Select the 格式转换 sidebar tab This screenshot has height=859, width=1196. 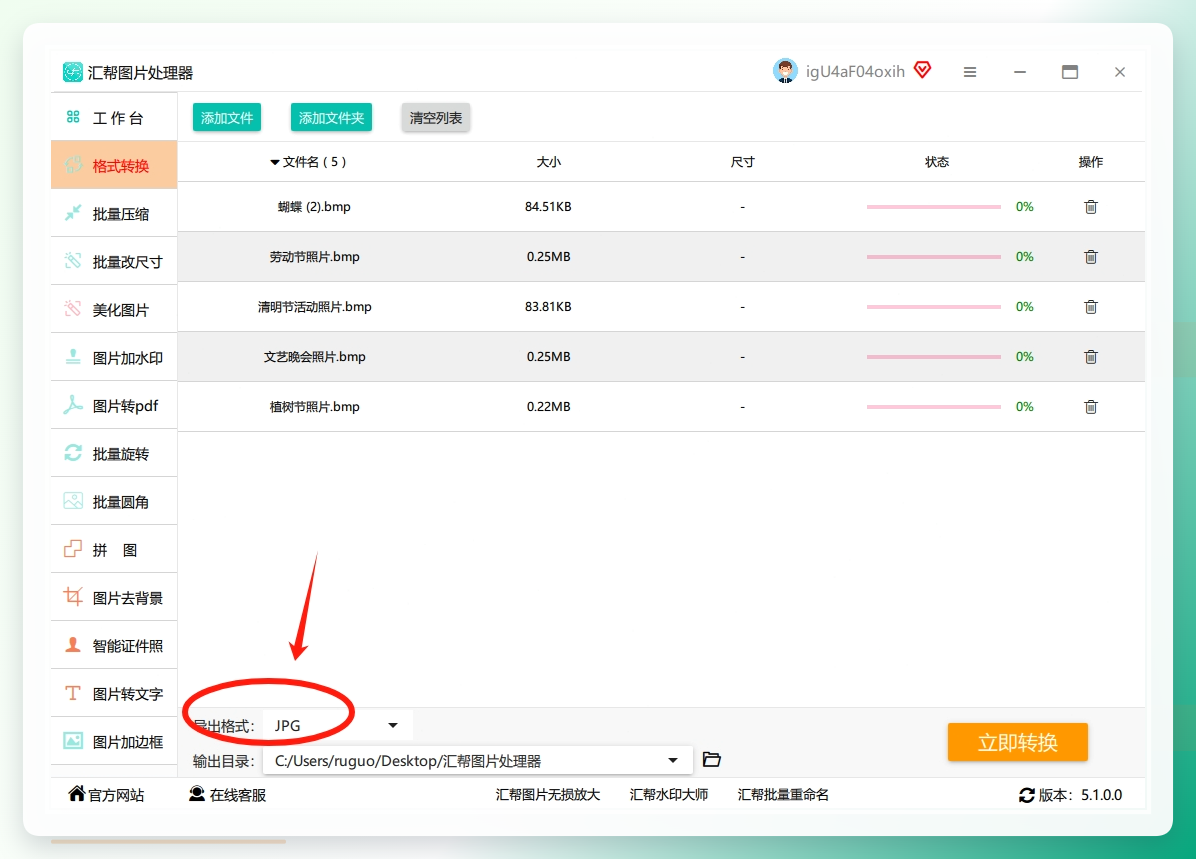(x=114, y=165)
